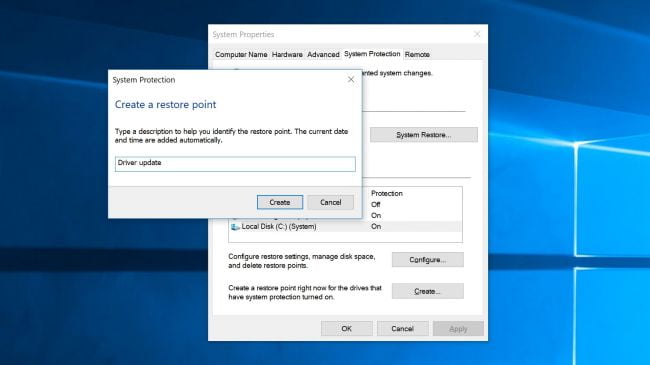The height and width of the screenshot is (365, 650).
Task: Confirm restore point with Create button
Action: click(x=280, y=202)
